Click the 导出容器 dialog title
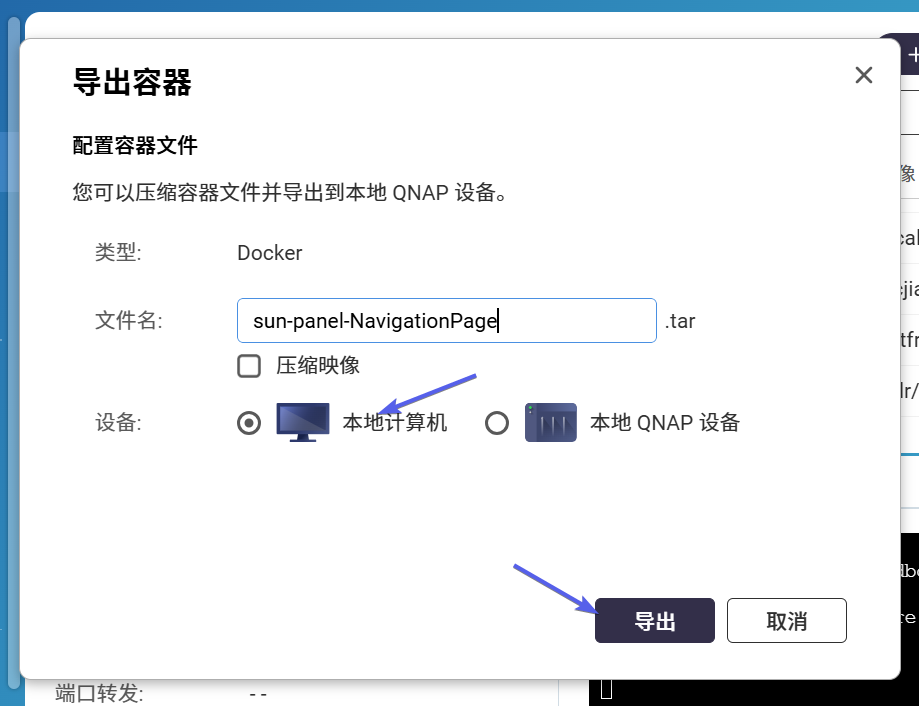Viewport: 919px width, 706px height. (132, 82)
